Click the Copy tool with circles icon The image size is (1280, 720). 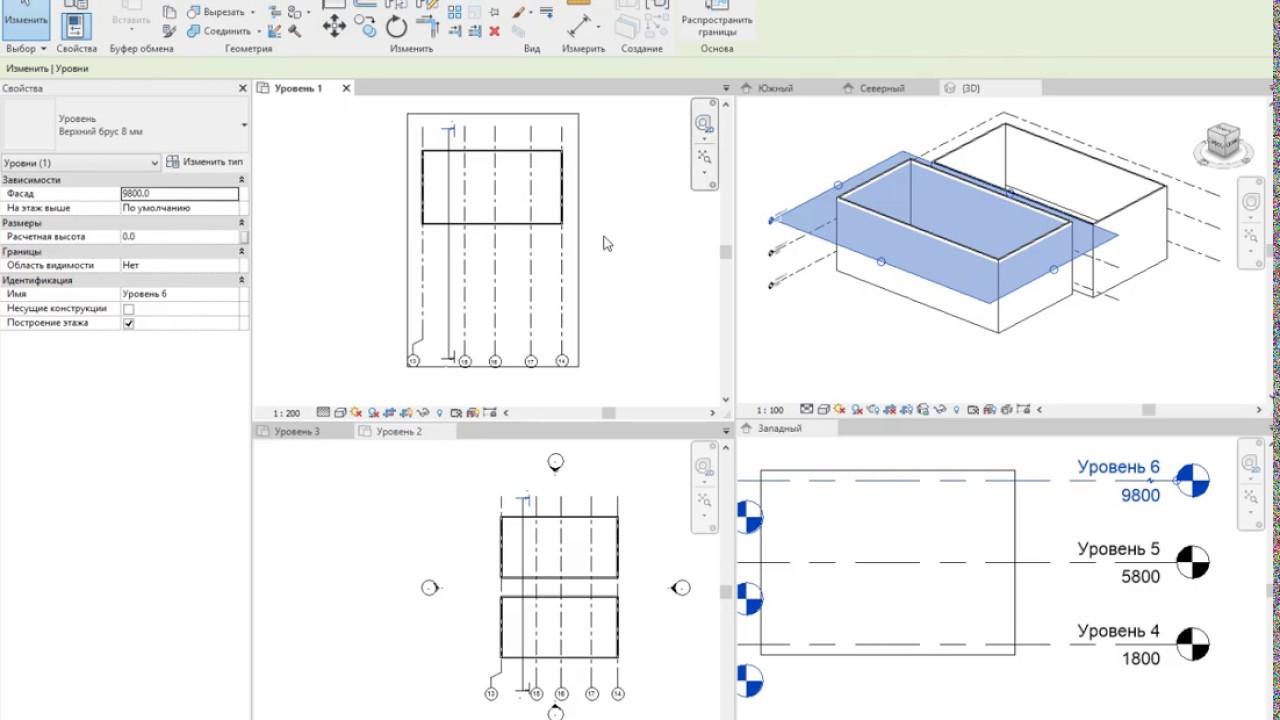coord(366,27)
